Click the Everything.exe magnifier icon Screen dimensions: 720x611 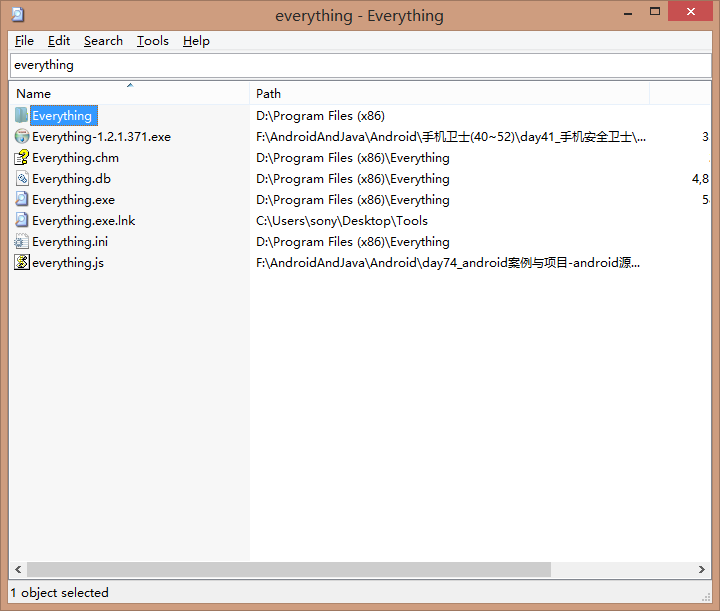pos(22,199)
